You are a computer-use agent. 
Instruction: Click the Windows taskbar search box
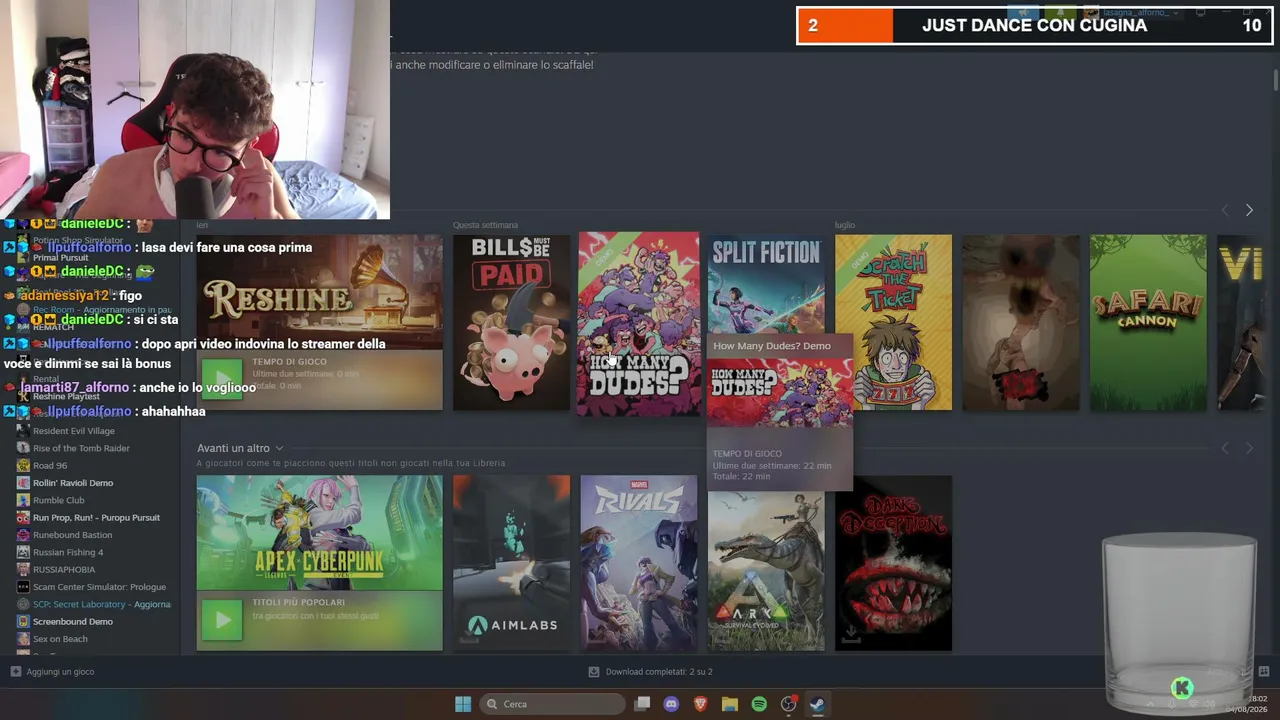pos(552,704)
